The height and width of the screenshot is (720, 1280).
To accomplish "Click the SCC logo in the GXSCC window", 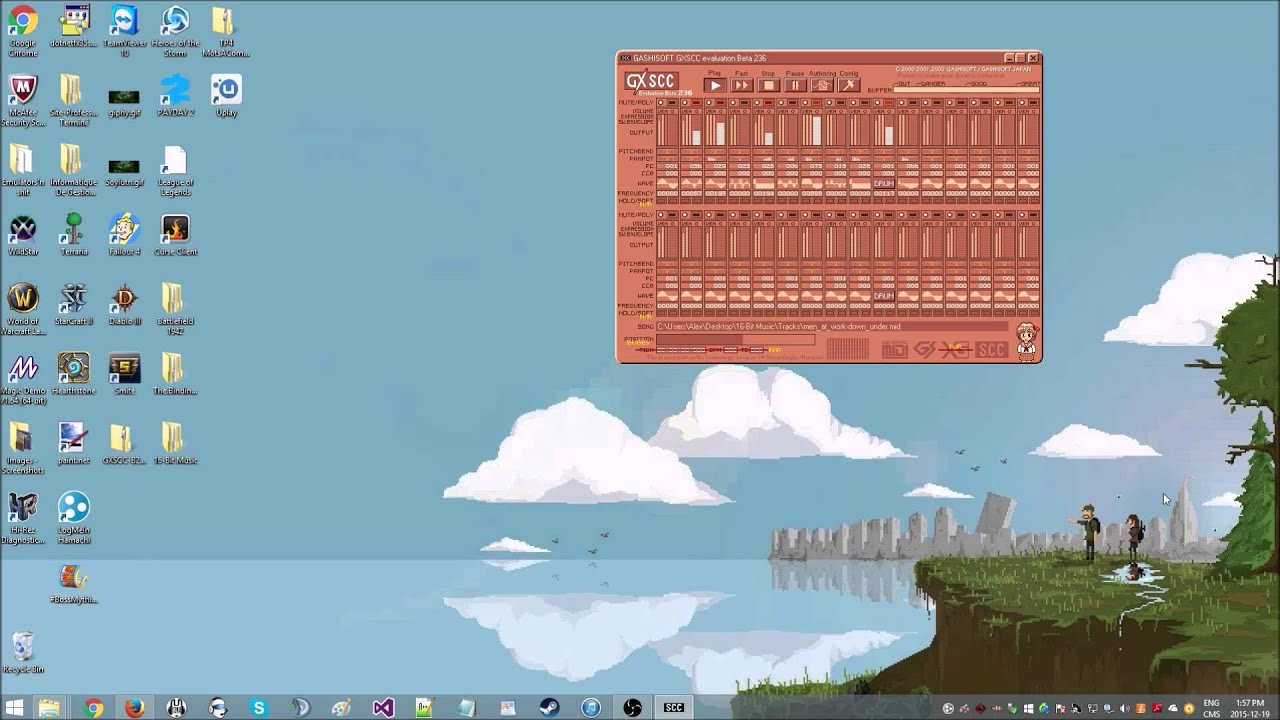I will pyautogui.click(x=991, y=349).
